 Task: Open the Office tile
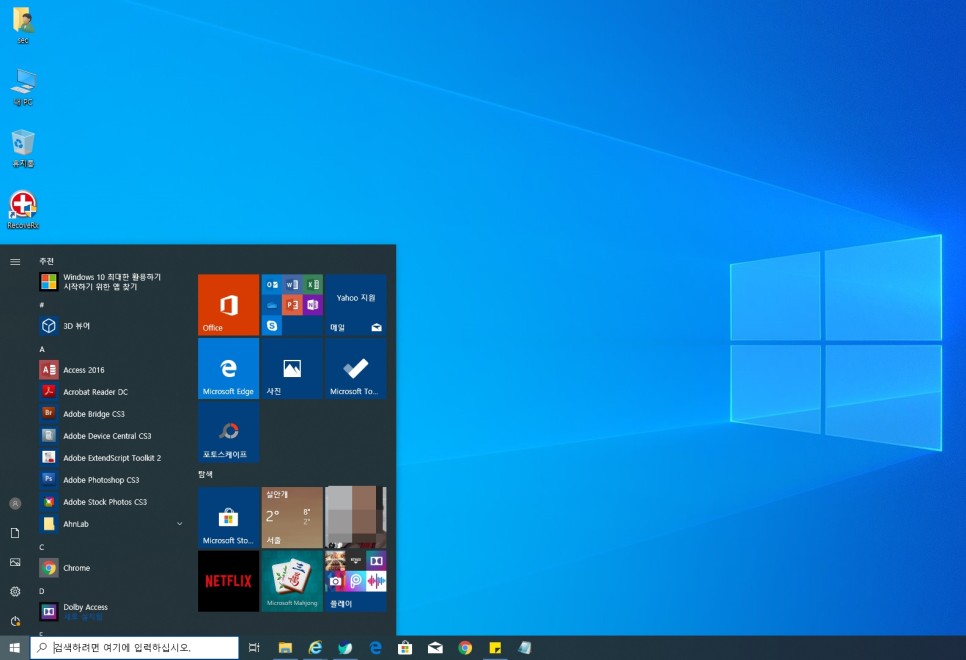(229, 304)
